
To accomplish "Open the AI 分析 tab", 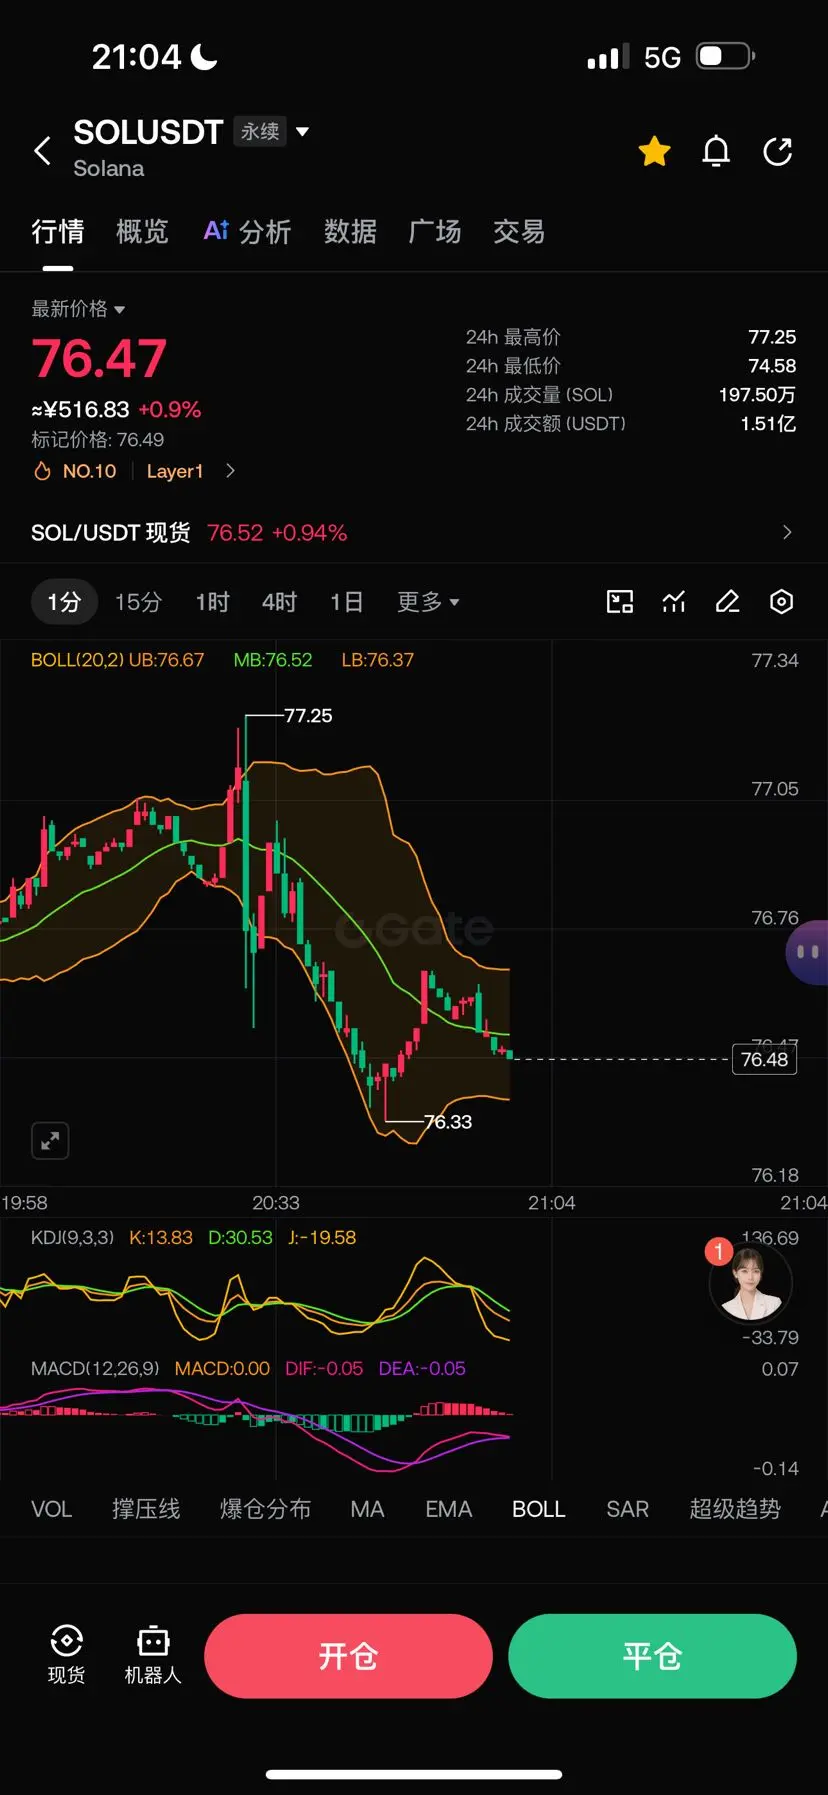I will [247, 232].
